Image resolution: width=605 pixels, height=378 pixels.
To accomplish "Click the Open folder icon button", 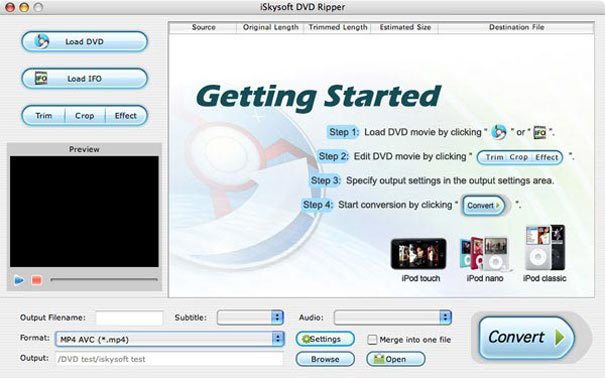I will coord(395,359).
